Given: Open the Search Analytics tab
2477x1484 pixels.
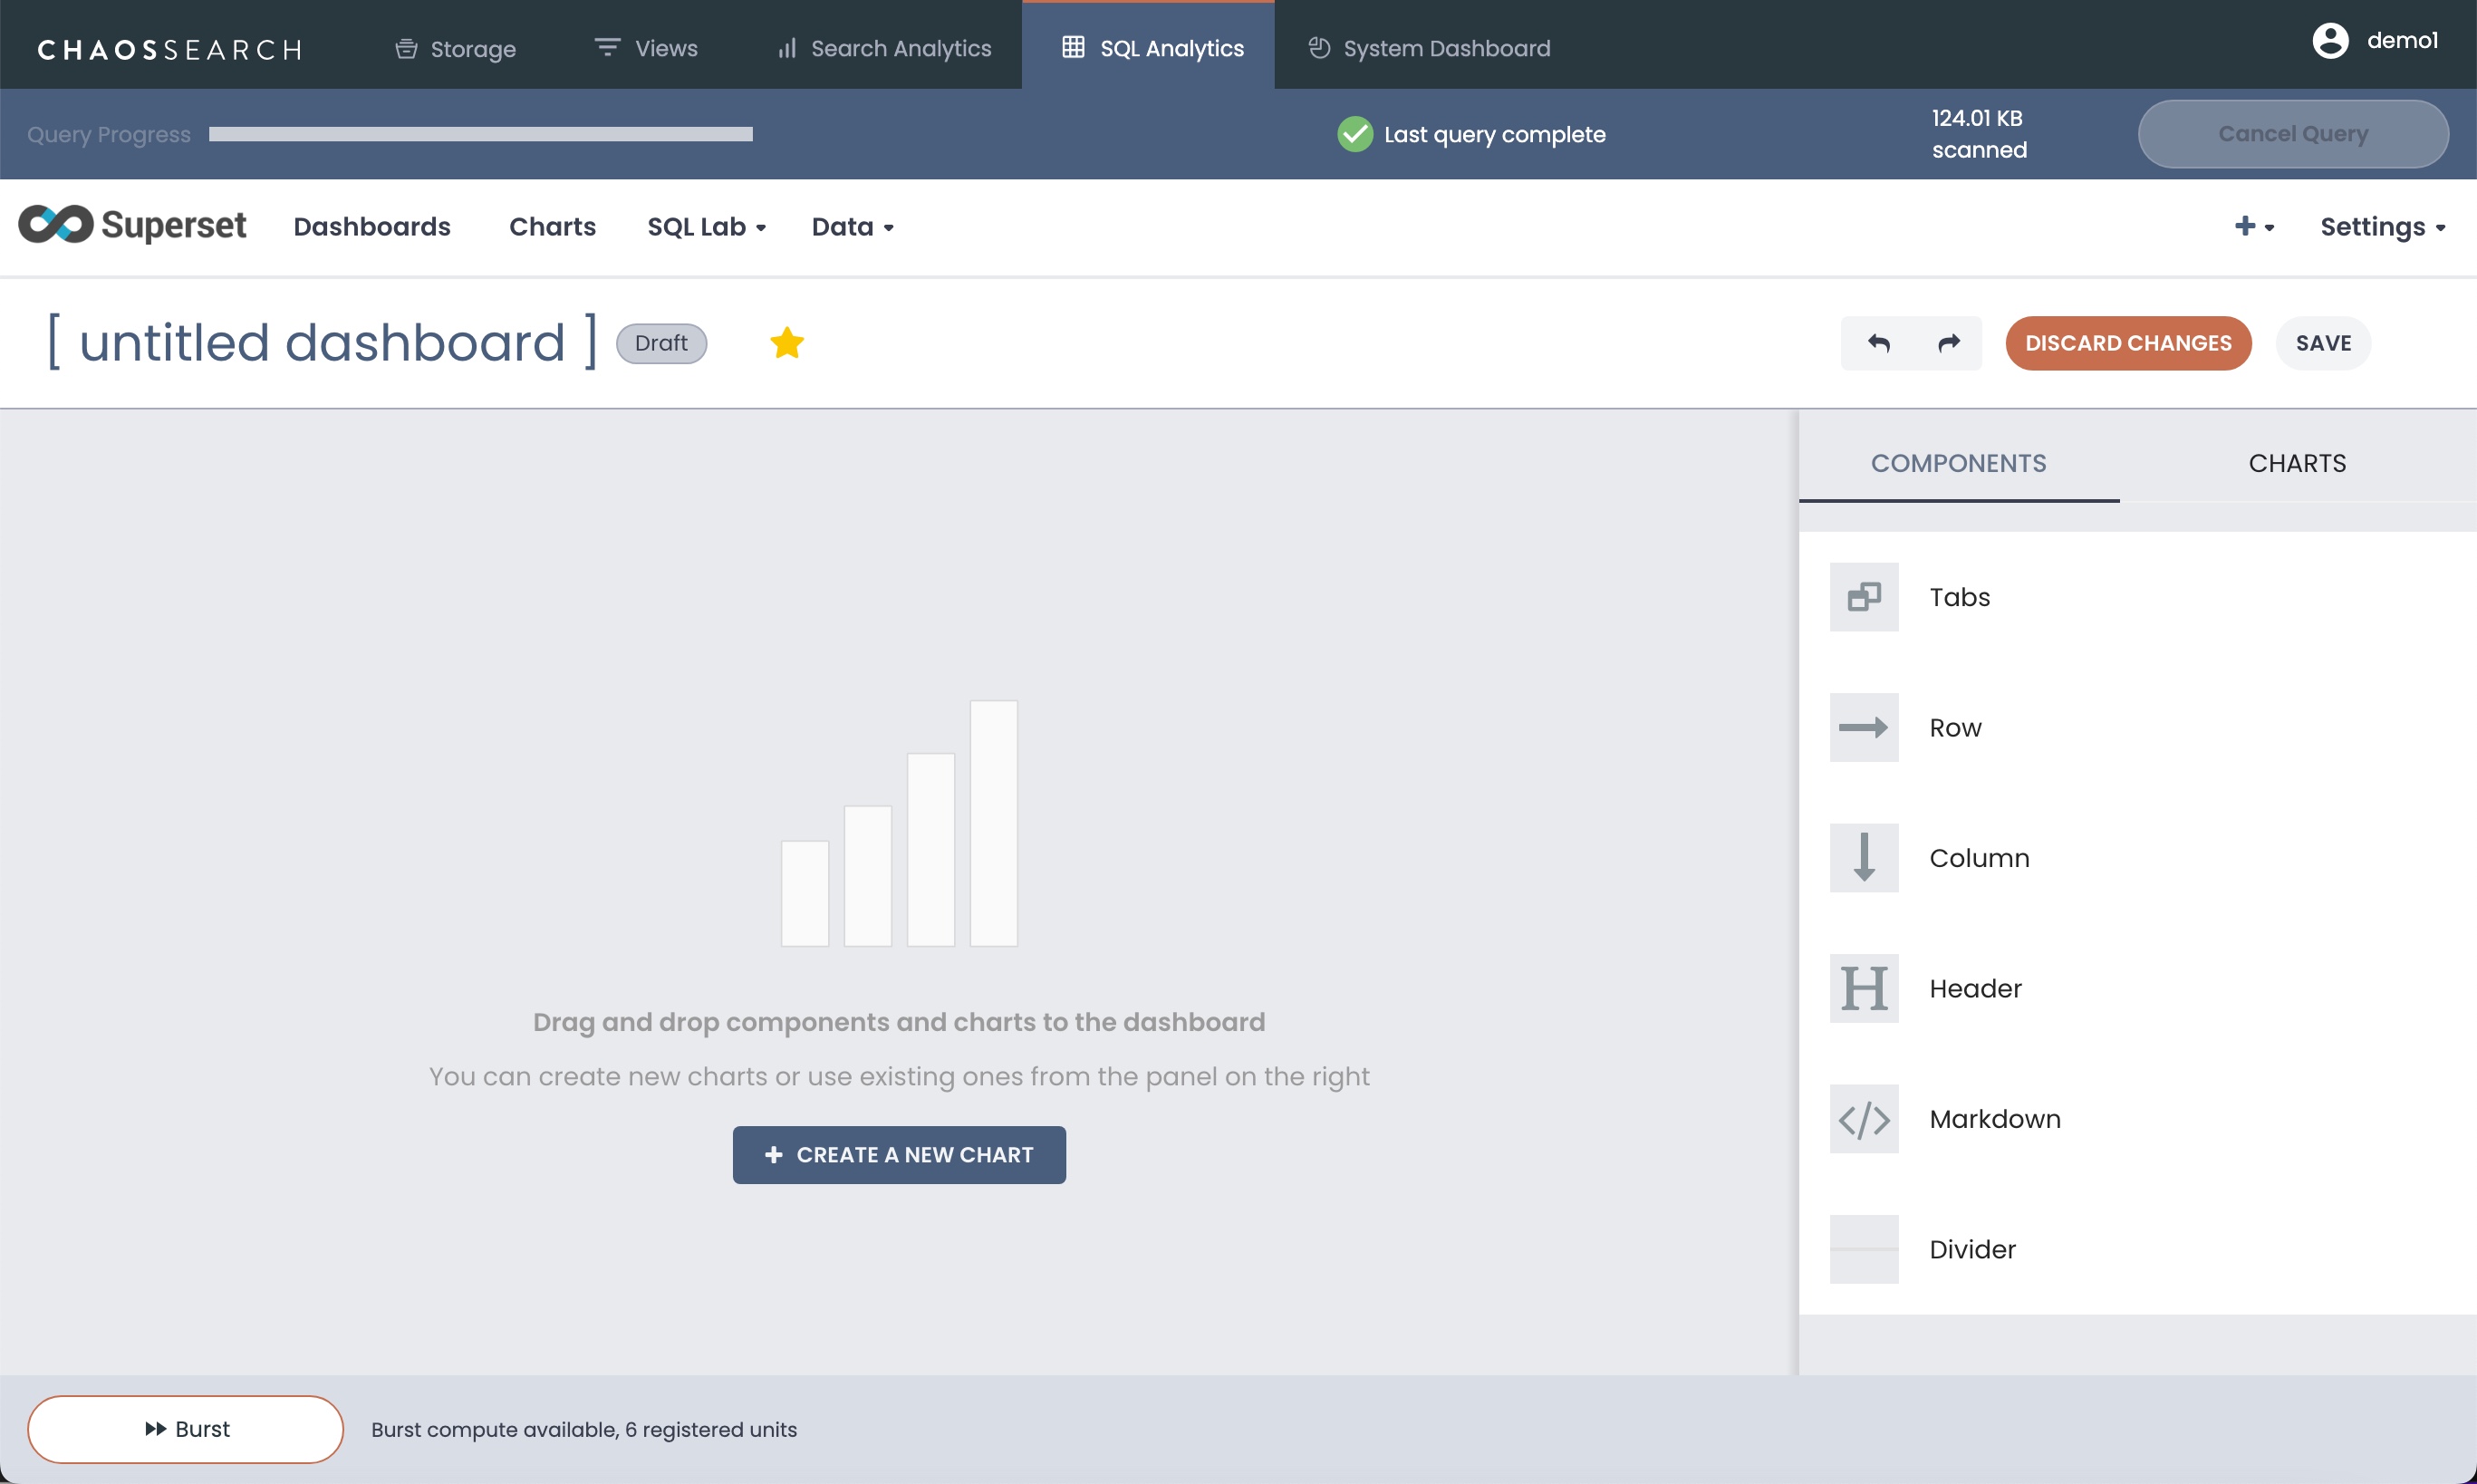Looking at the screenshot, I should tap(885, 48).
